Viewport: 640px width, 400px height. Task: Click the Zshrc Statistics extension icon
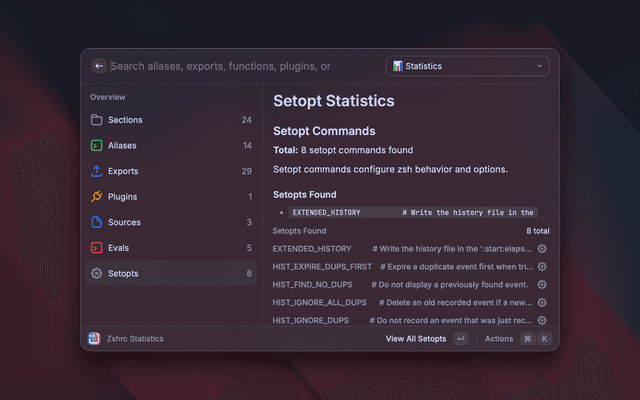[x=94, y=339]
